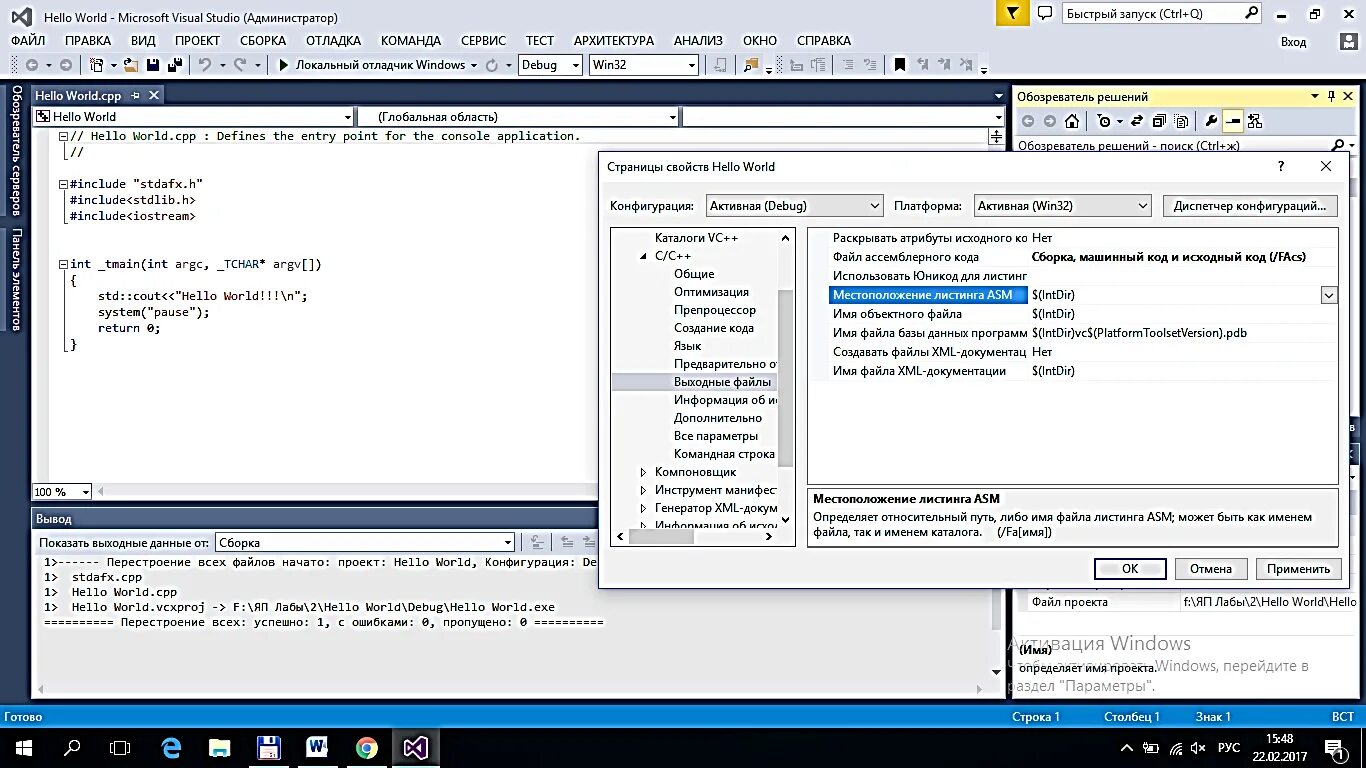This screenshot has height=768, width=1366.
Task: Click the New project toolbar icon
Action: pyautogui.click(x=96, y=65)
